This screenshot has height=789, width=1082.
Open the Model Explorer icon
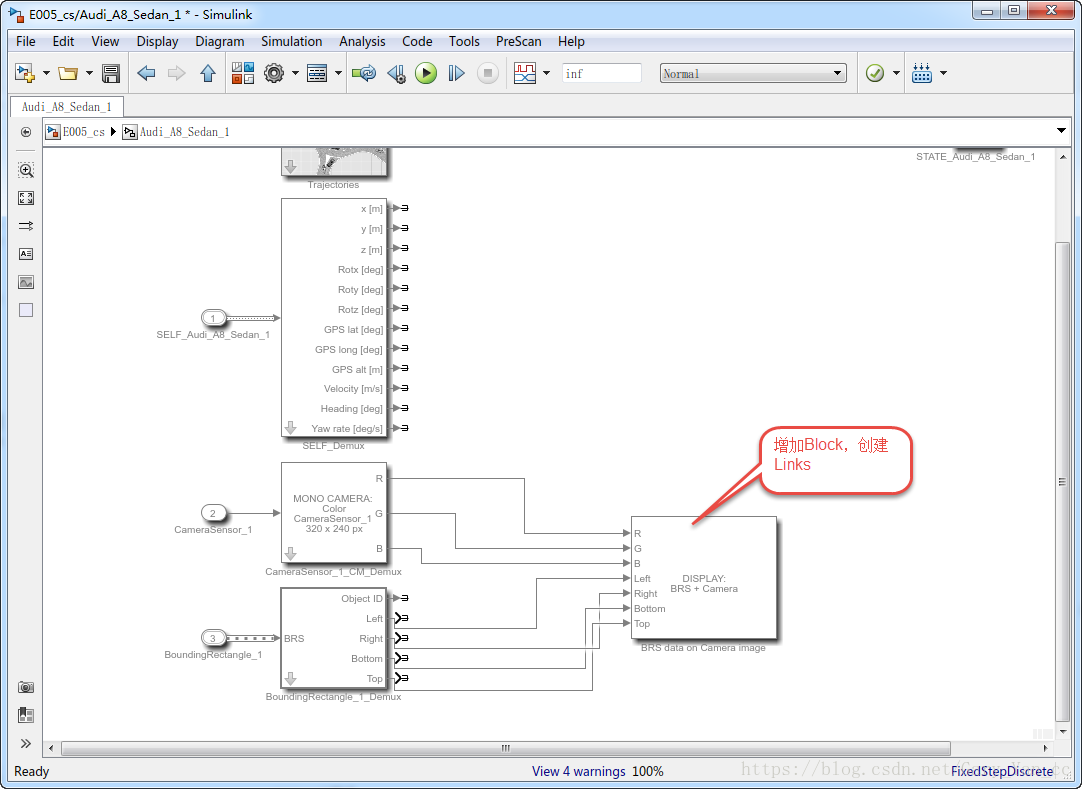317,73
